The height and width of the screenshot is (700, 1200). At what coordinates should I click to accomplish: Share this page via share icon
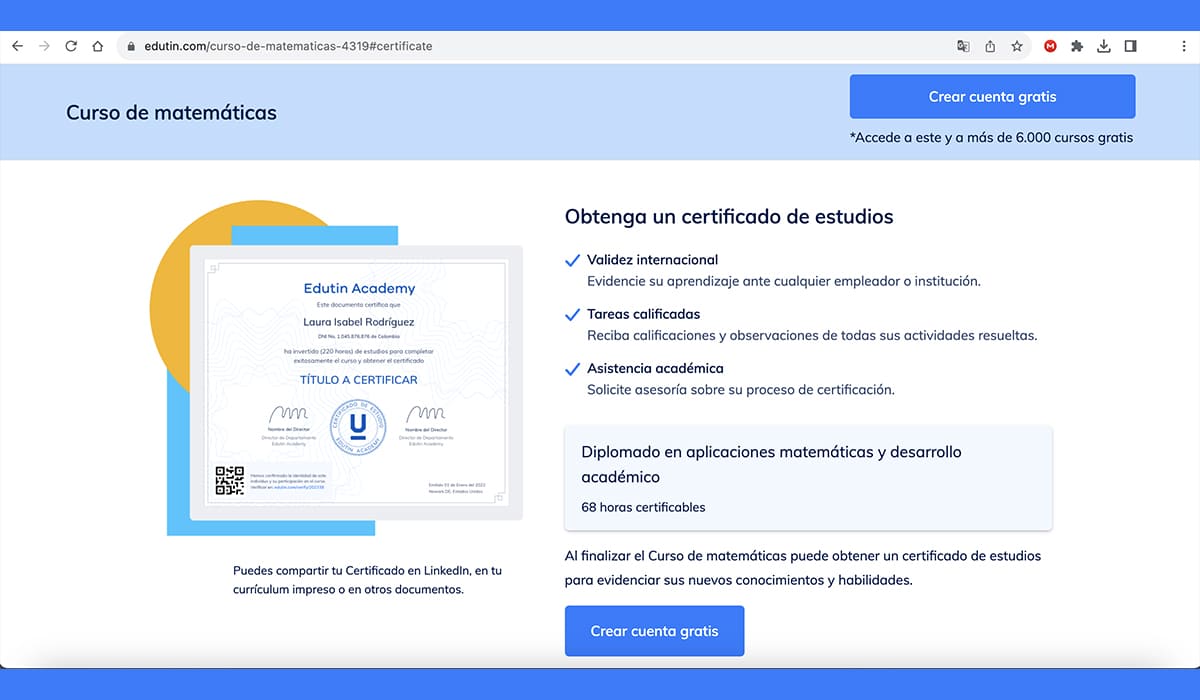[990, 46]
